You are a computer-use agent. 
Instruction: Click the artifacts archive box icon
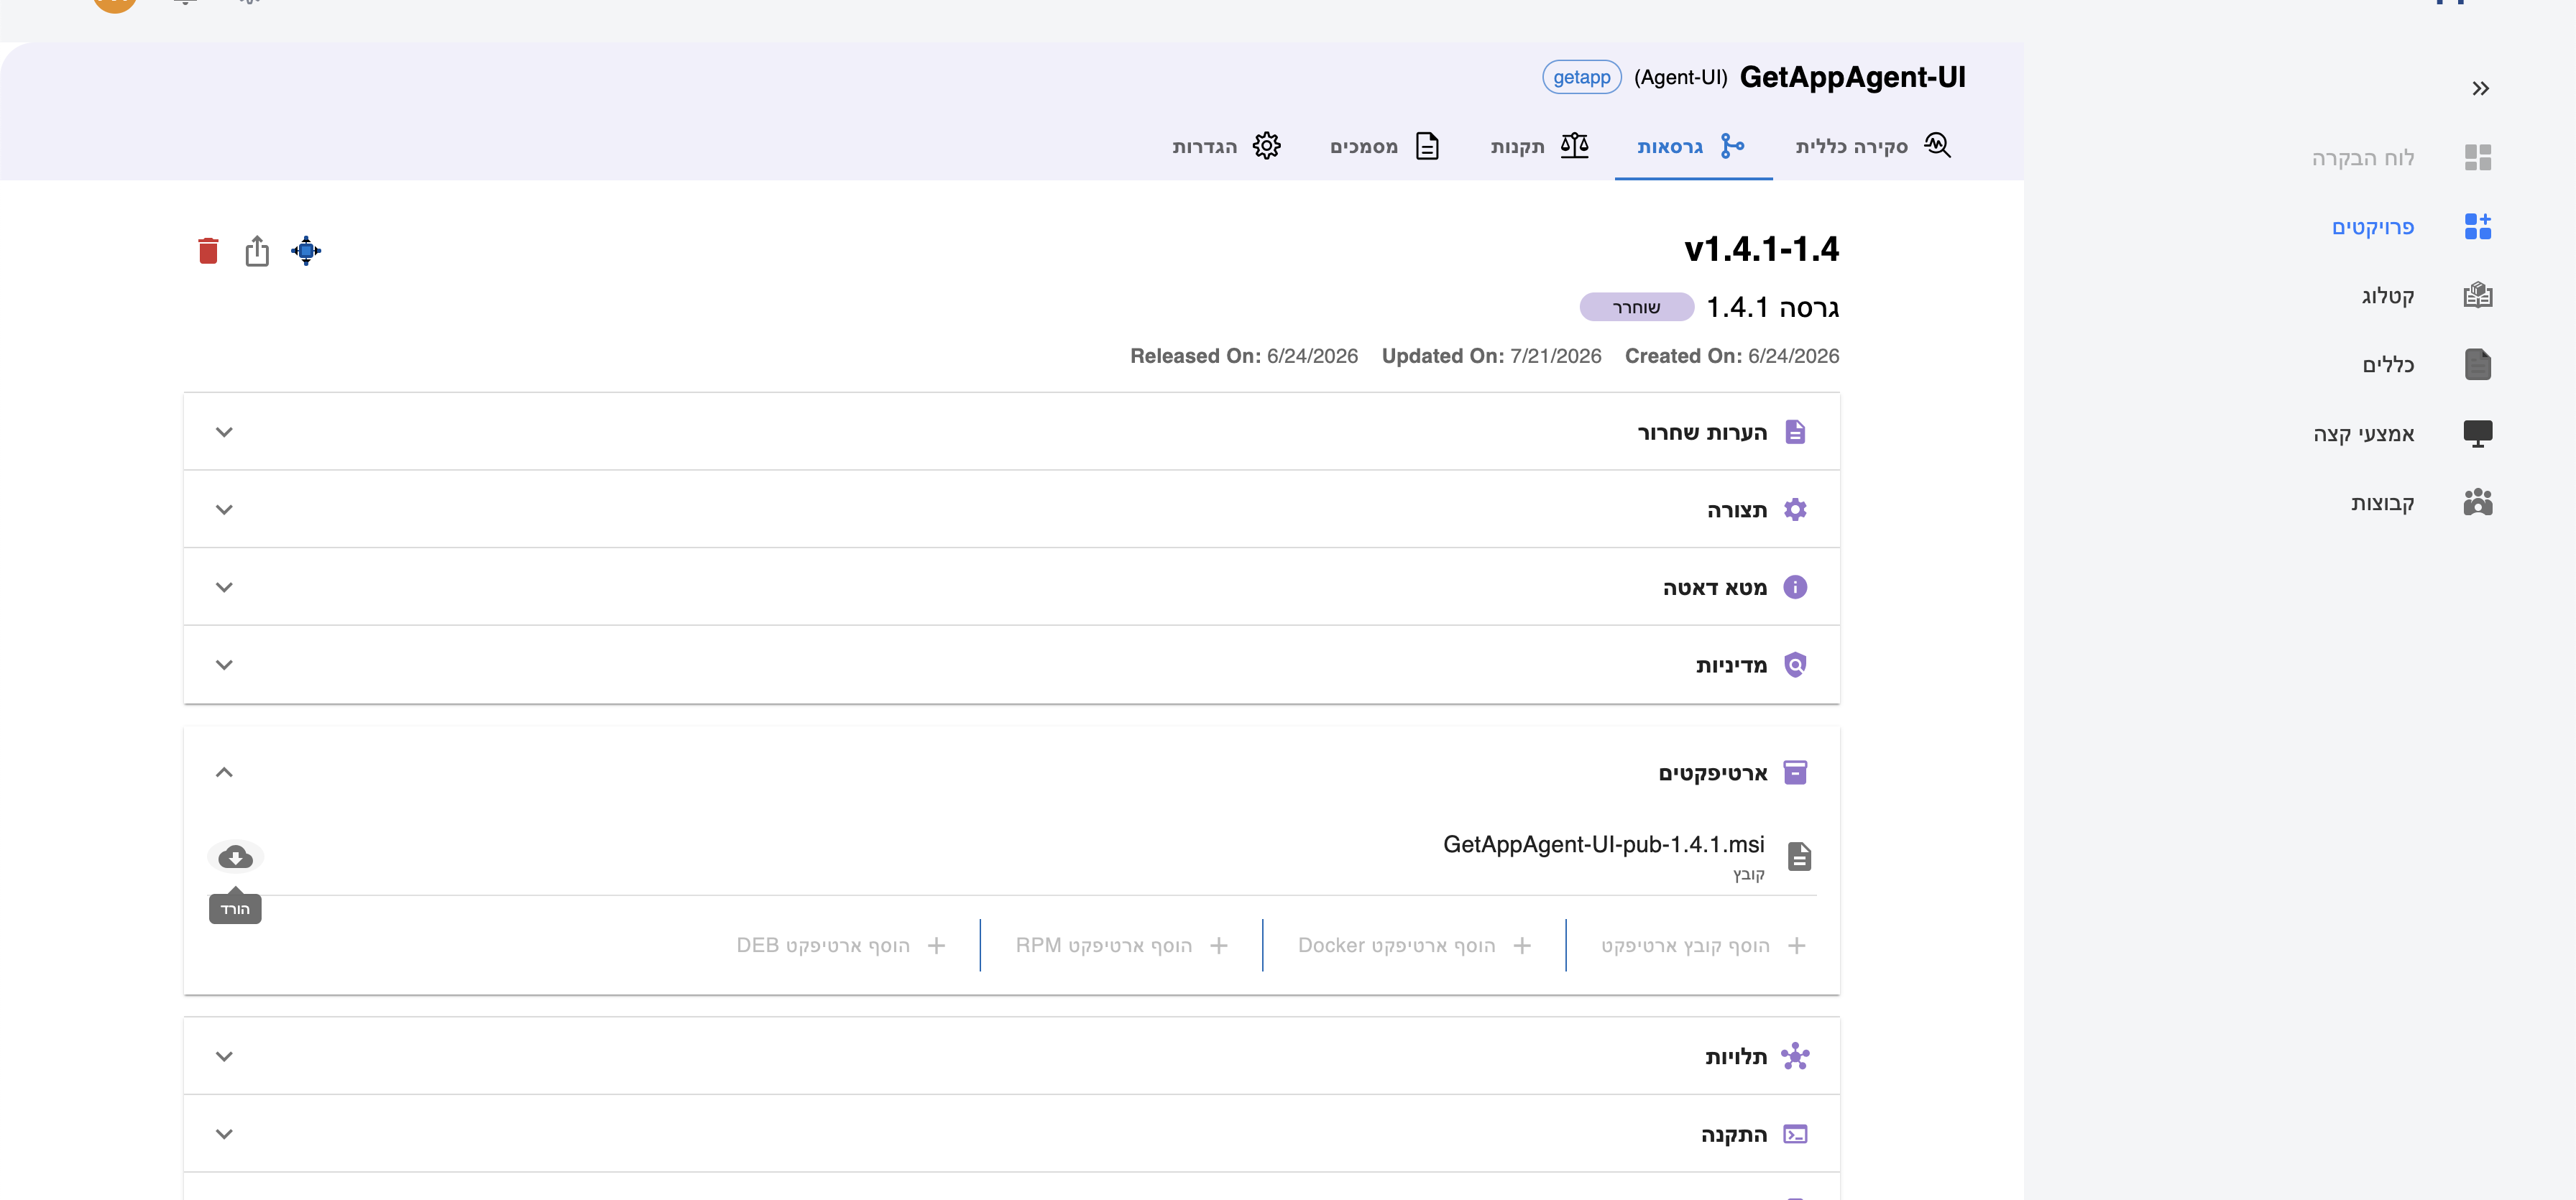[x=1795, y=773]
